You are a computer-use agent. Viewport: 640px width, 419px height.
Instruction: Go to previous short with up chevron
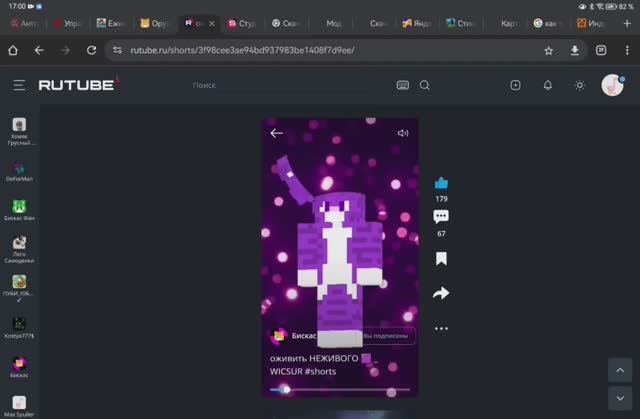click(x=620, y=370)
